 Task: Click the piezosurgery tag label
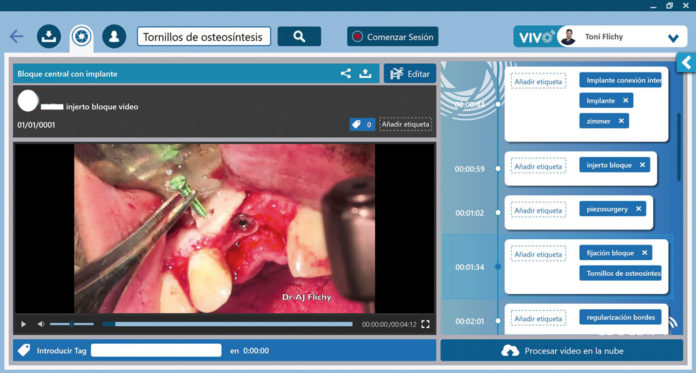607,209
